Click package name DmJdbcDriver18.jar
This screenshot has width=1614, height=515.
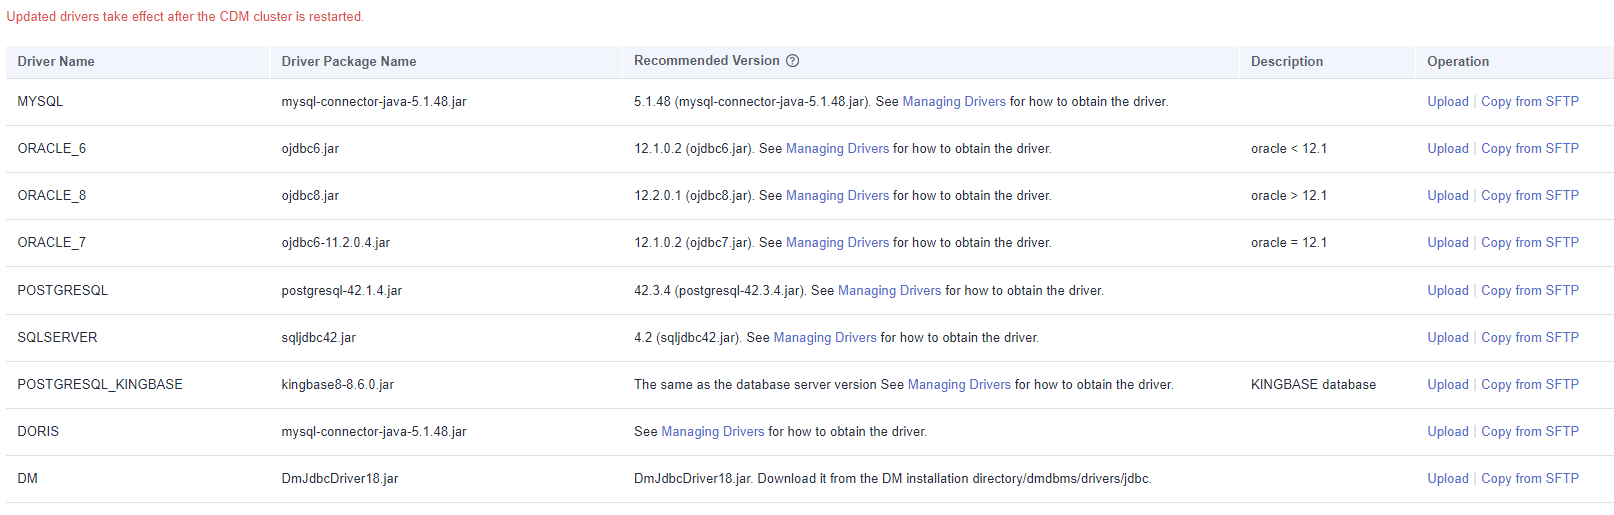(x=340, y=479)
